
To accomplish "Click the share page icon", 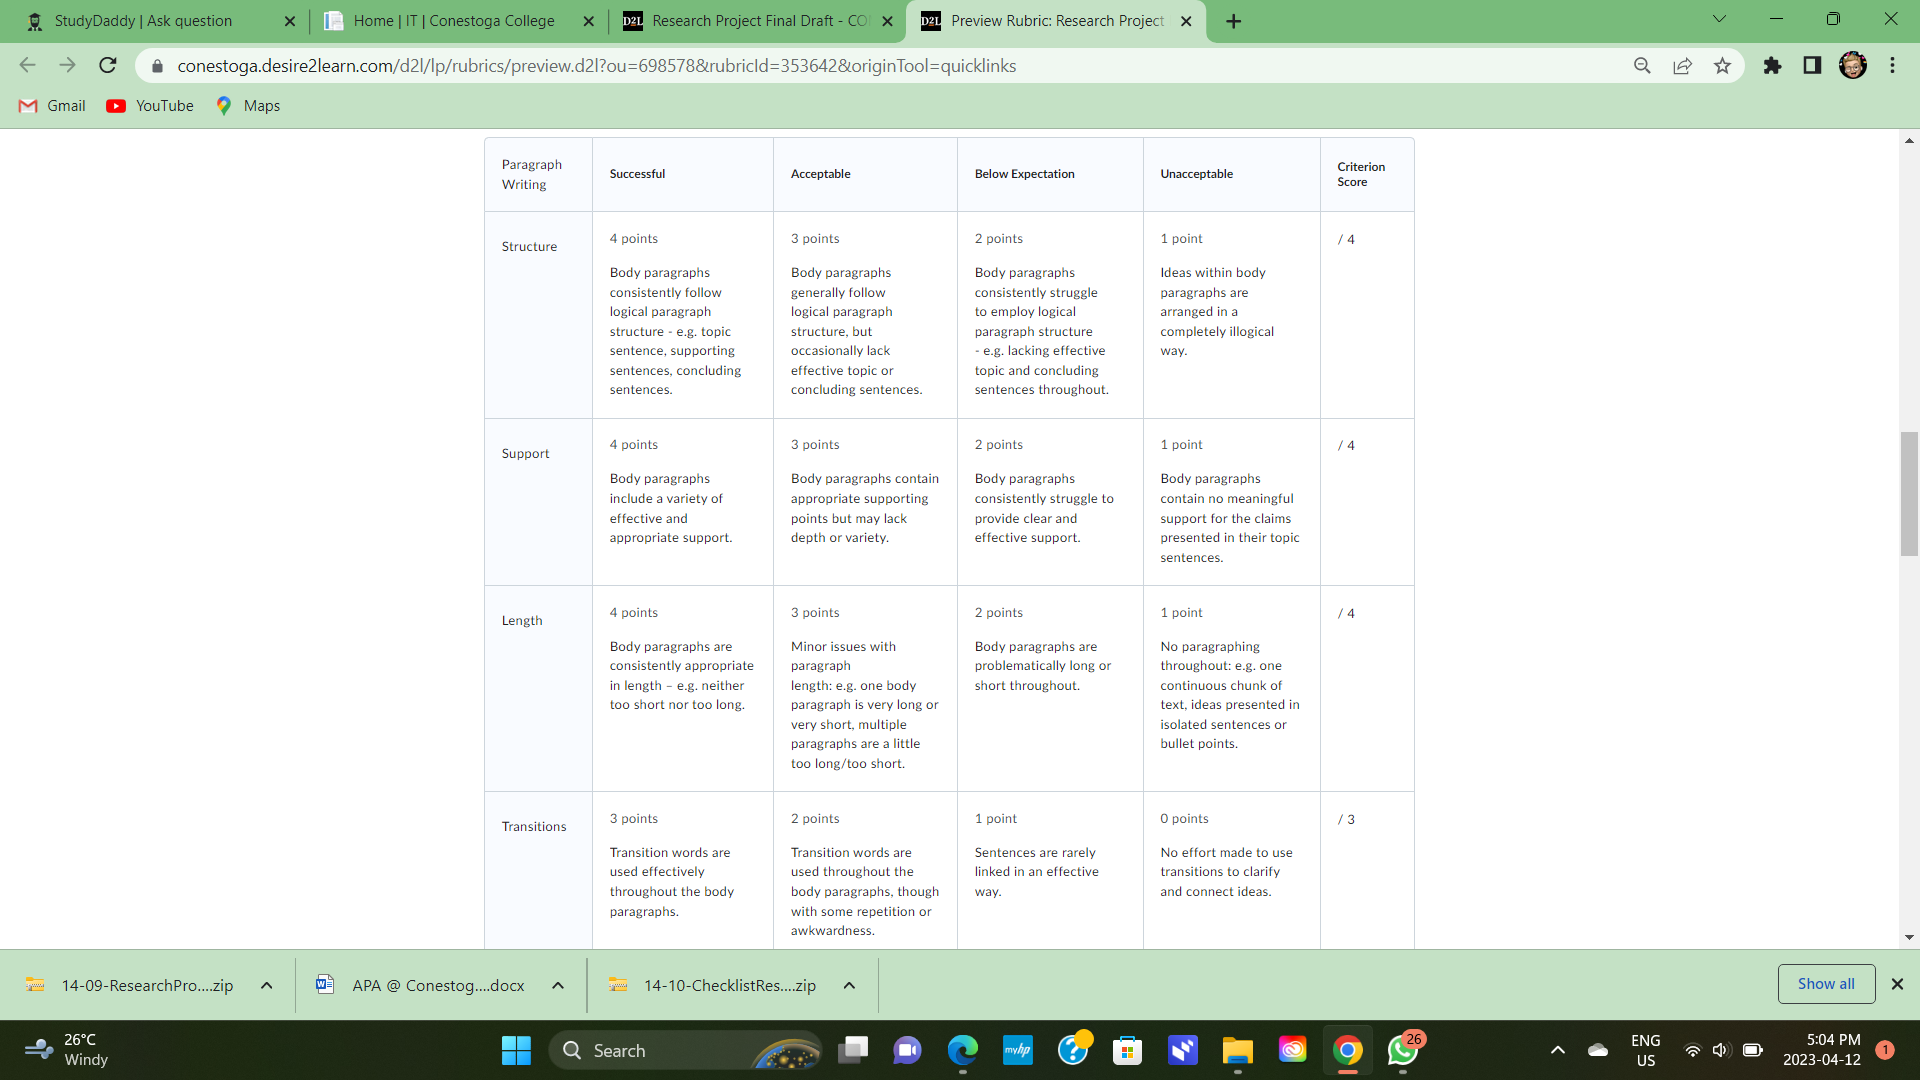I will click(1682, 66).
